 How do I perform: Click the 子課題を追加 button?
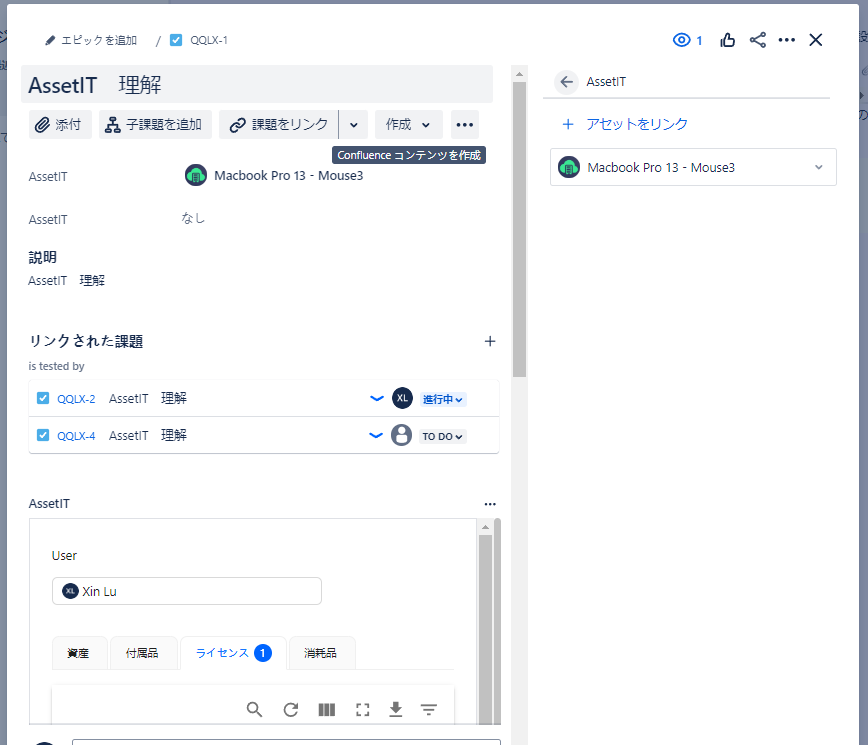tap(154, 125)
